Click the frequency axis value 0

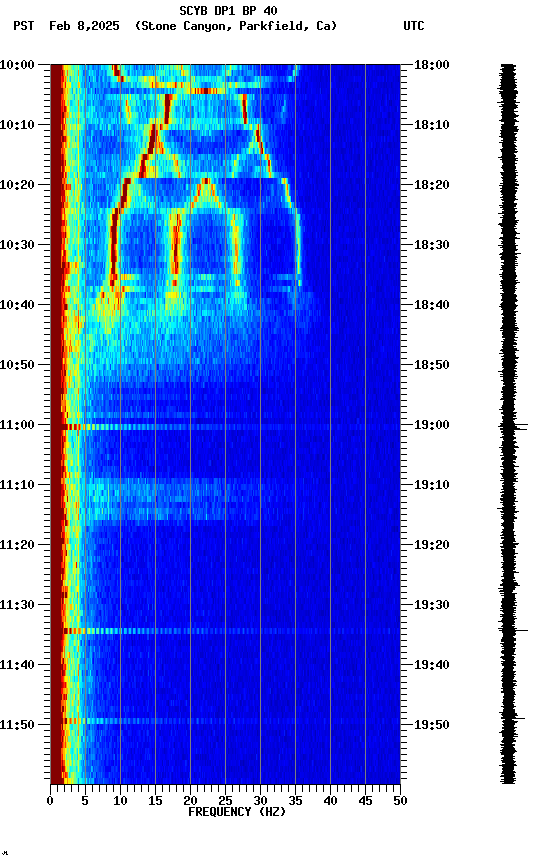click(x=50, y=801)
